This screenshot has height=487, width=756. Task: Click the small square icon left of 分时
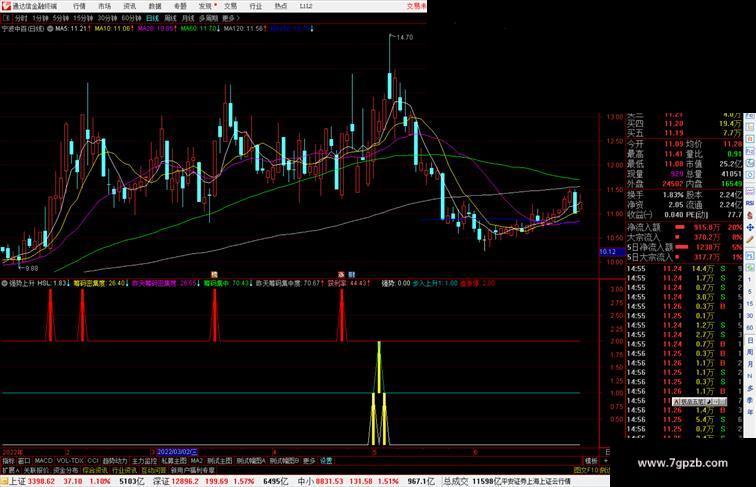point(6,18)
